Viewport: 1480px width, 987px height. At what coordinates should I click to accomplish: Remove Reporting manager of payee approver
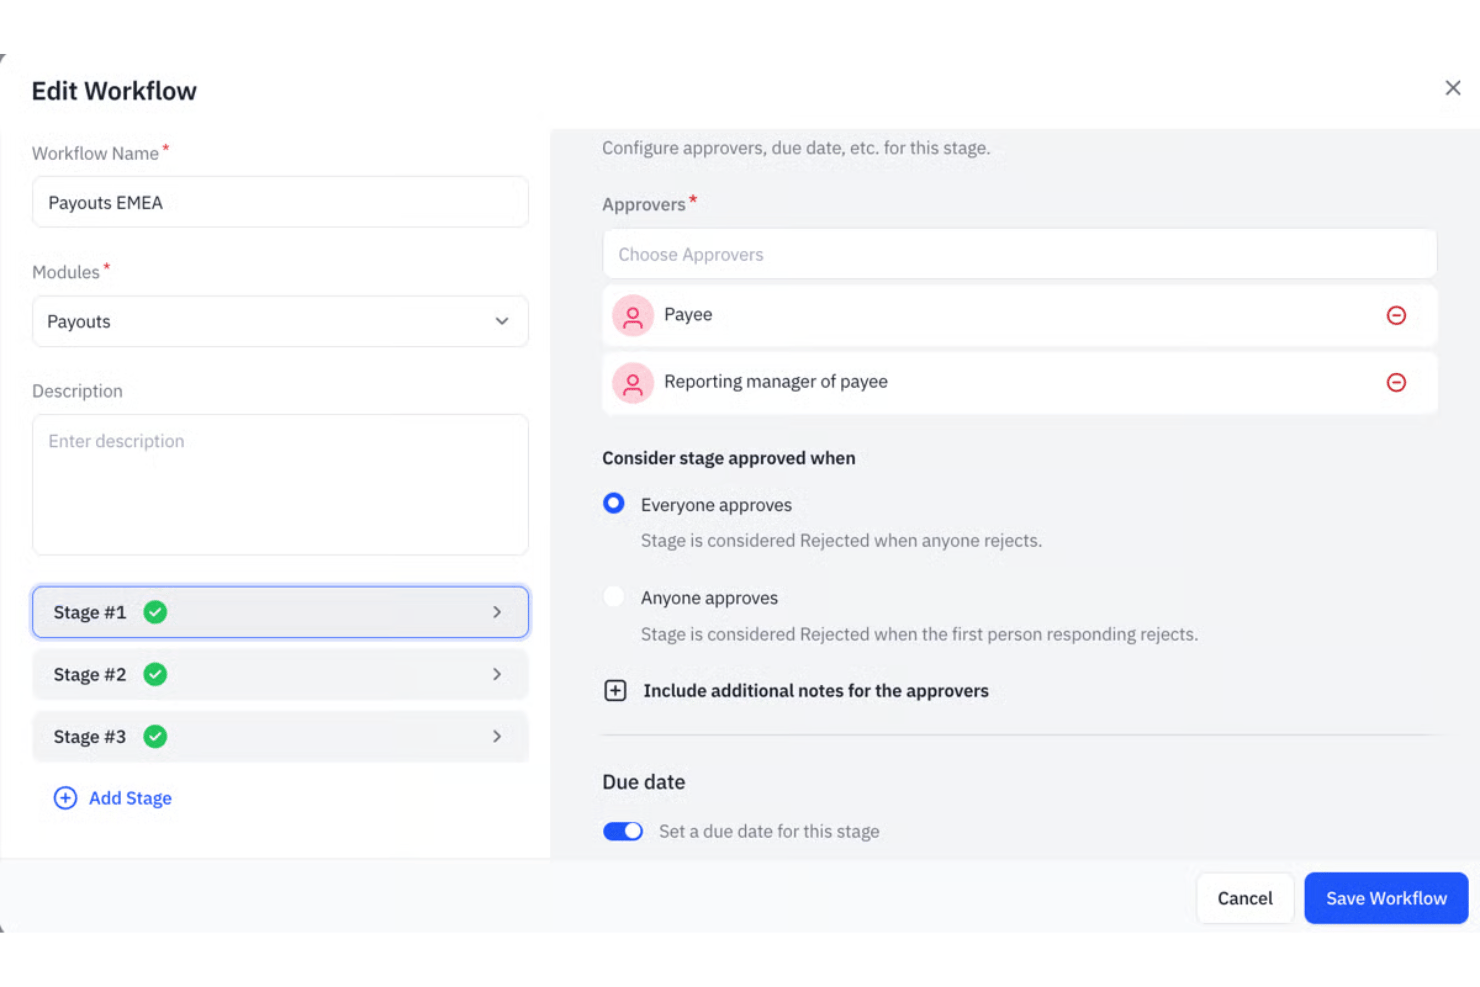(1396, 382)
